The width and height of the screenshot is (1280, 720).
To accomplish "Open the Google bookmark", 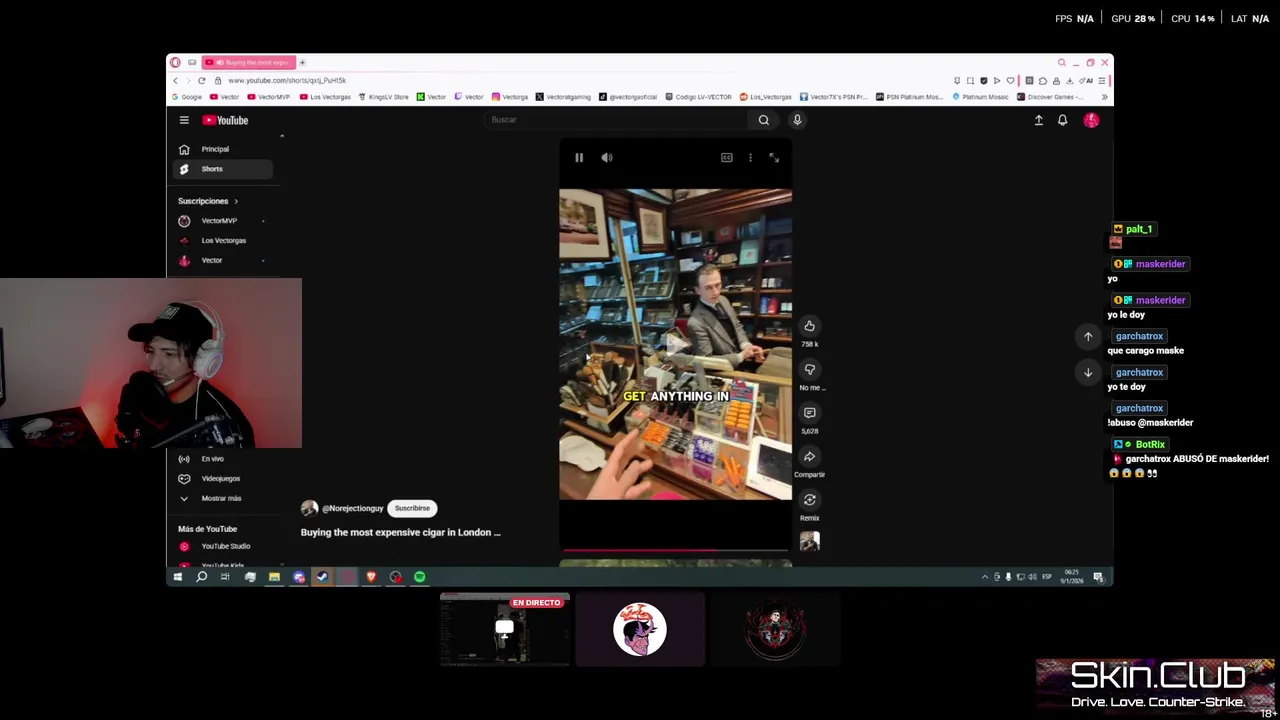I will (x=186, y=97).
